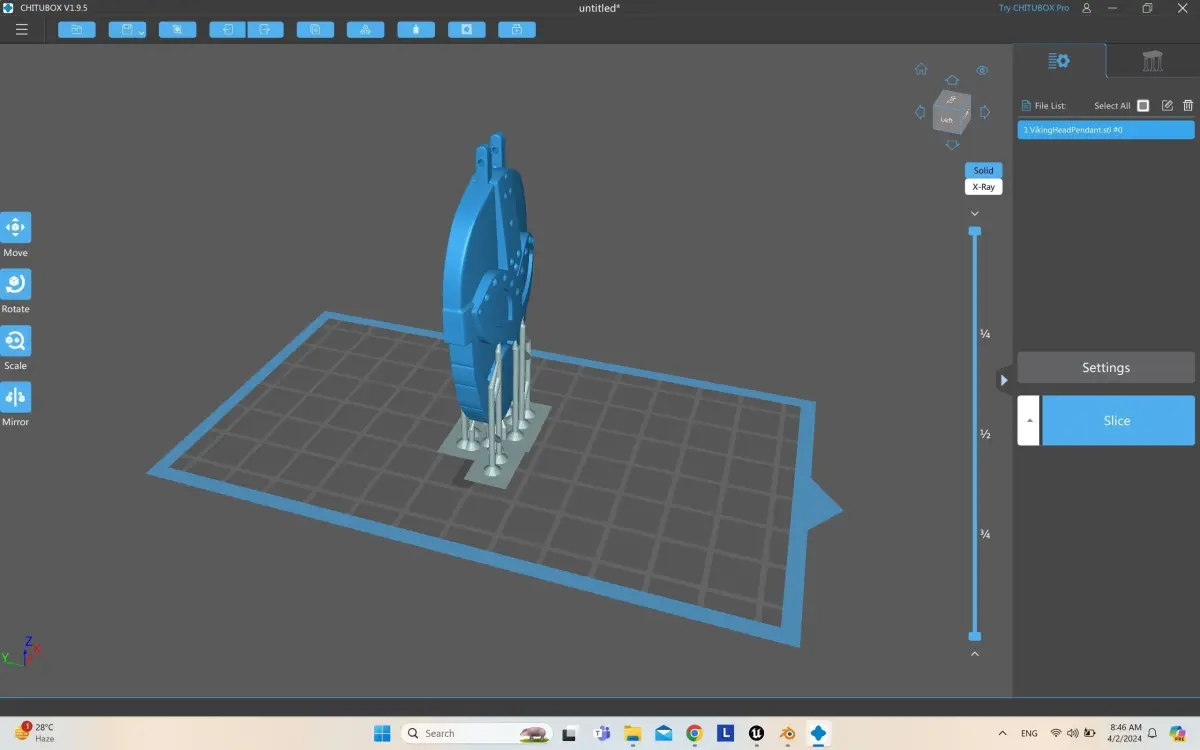
Task: Open a file with the folder toolbar icon
Action: click(77, 30)
